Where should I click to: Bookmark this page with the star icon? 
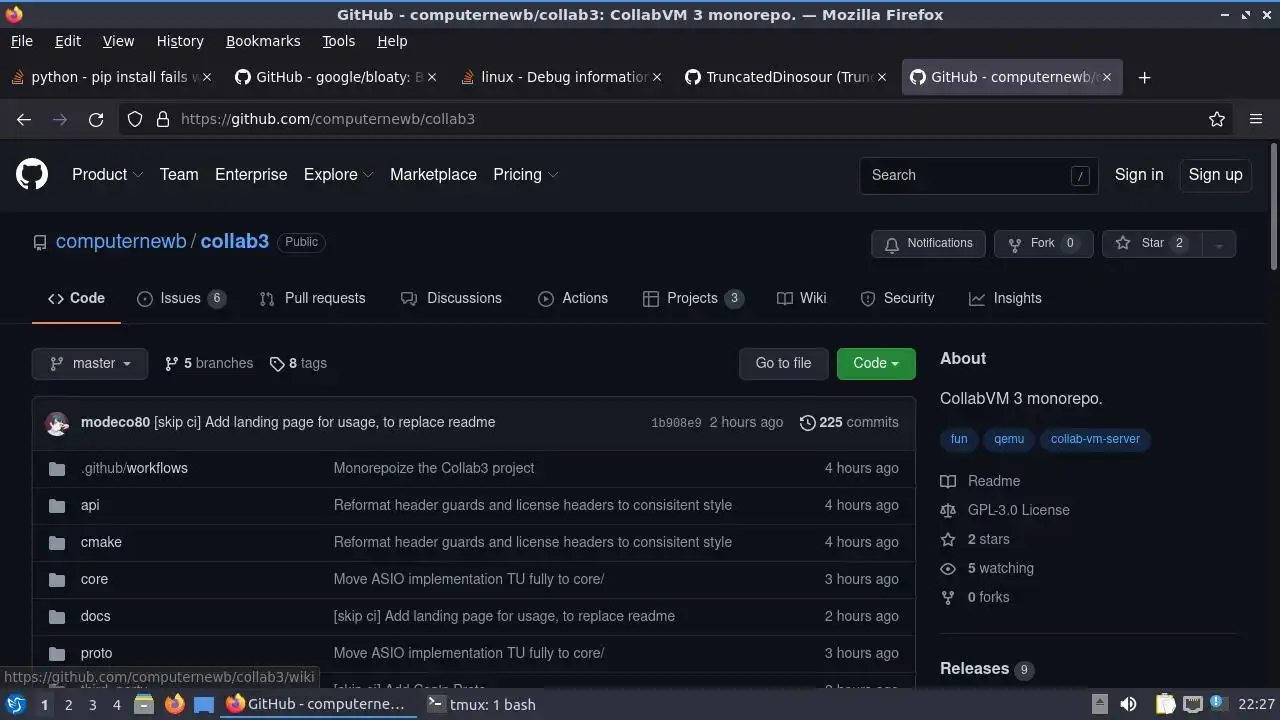pyautogui.click(x=1217, y=119)
